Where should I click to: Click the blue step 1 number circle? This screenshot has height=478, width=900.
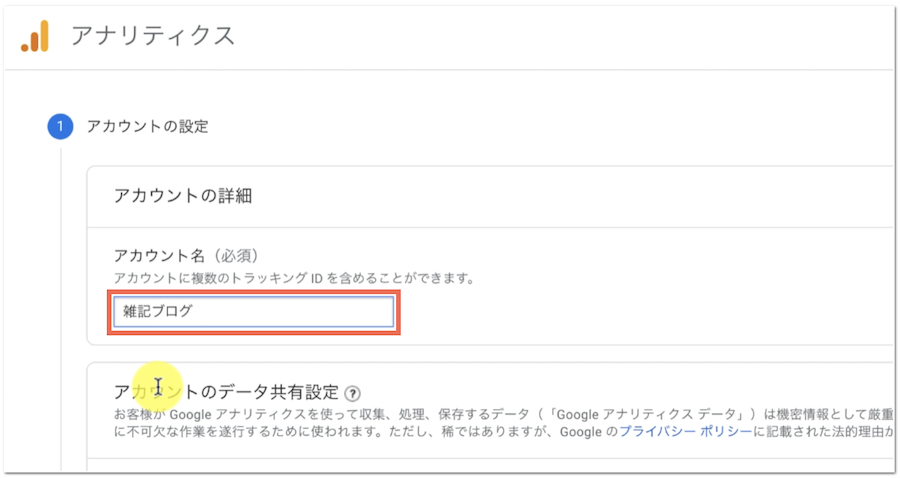point(60,126)
